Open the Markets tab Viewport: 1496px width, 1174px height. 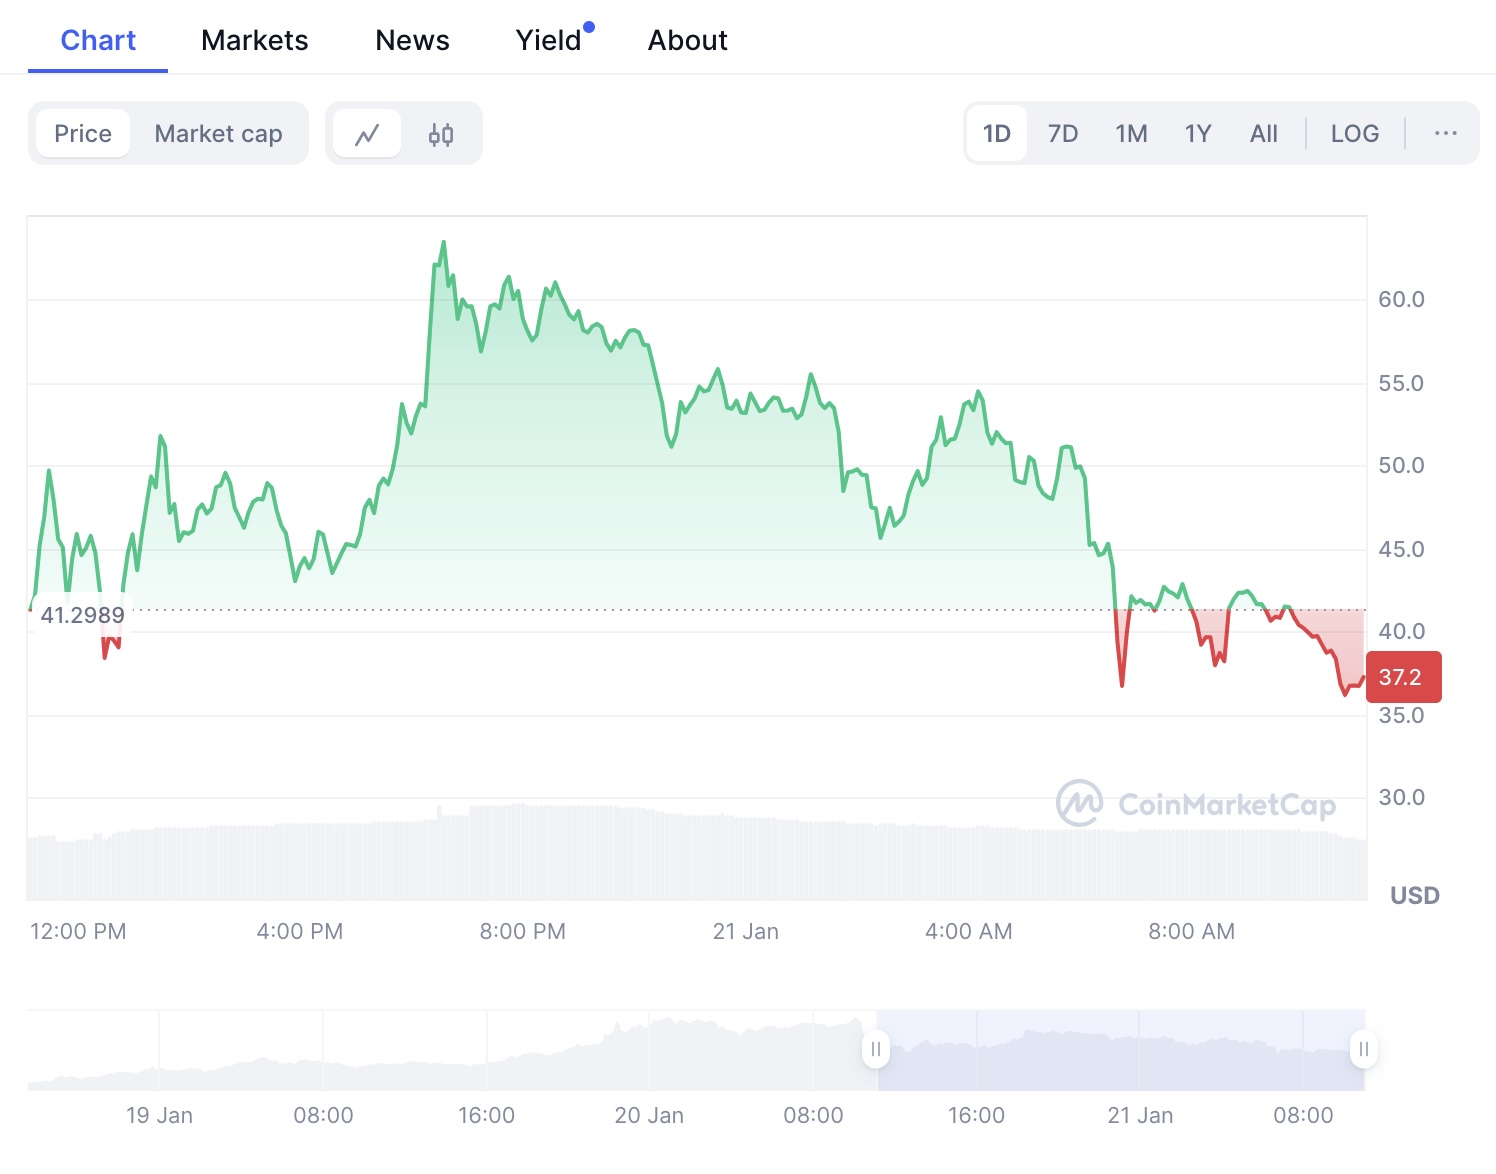pos(254,40)
